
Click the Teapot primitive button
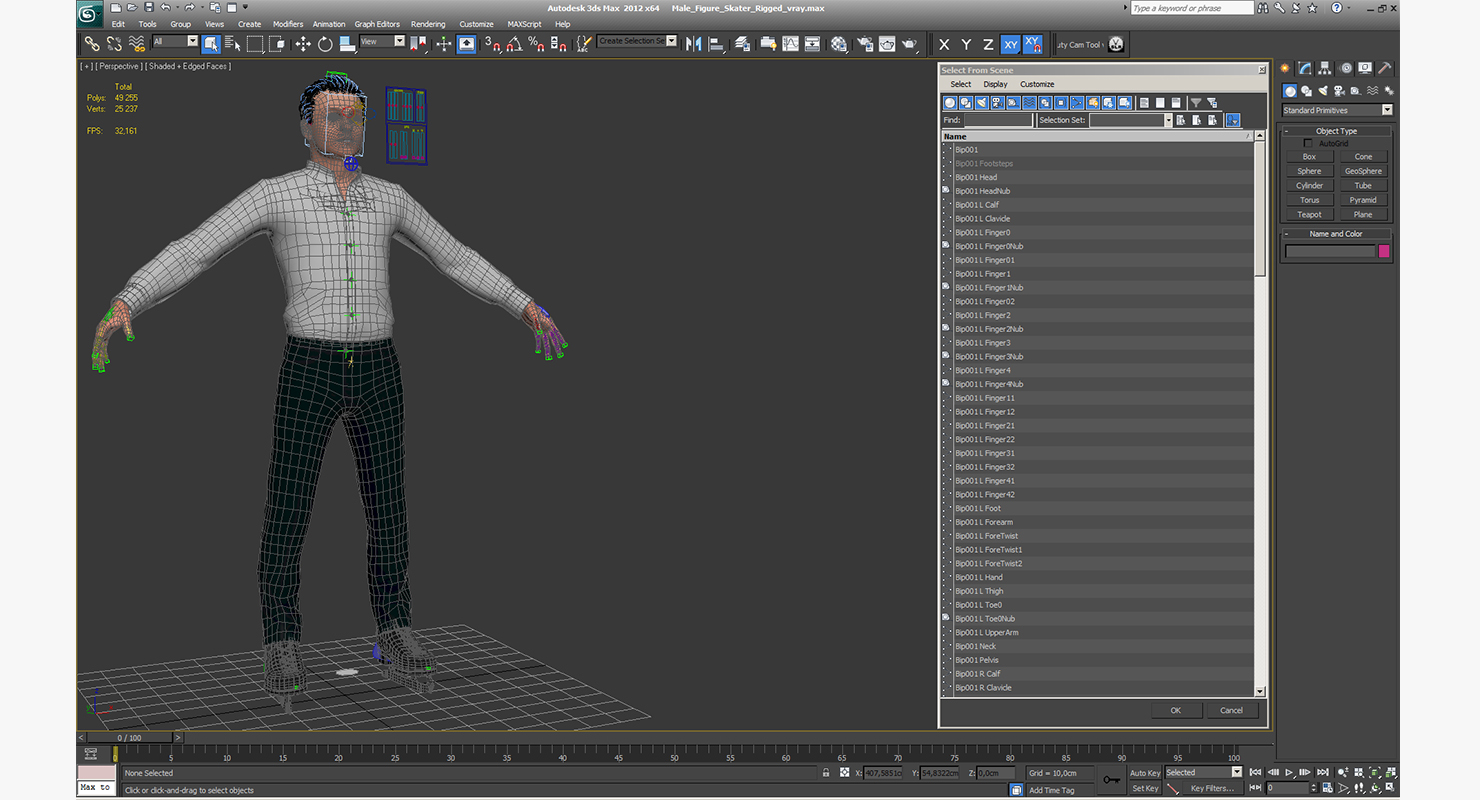(x=1309, y=214)
